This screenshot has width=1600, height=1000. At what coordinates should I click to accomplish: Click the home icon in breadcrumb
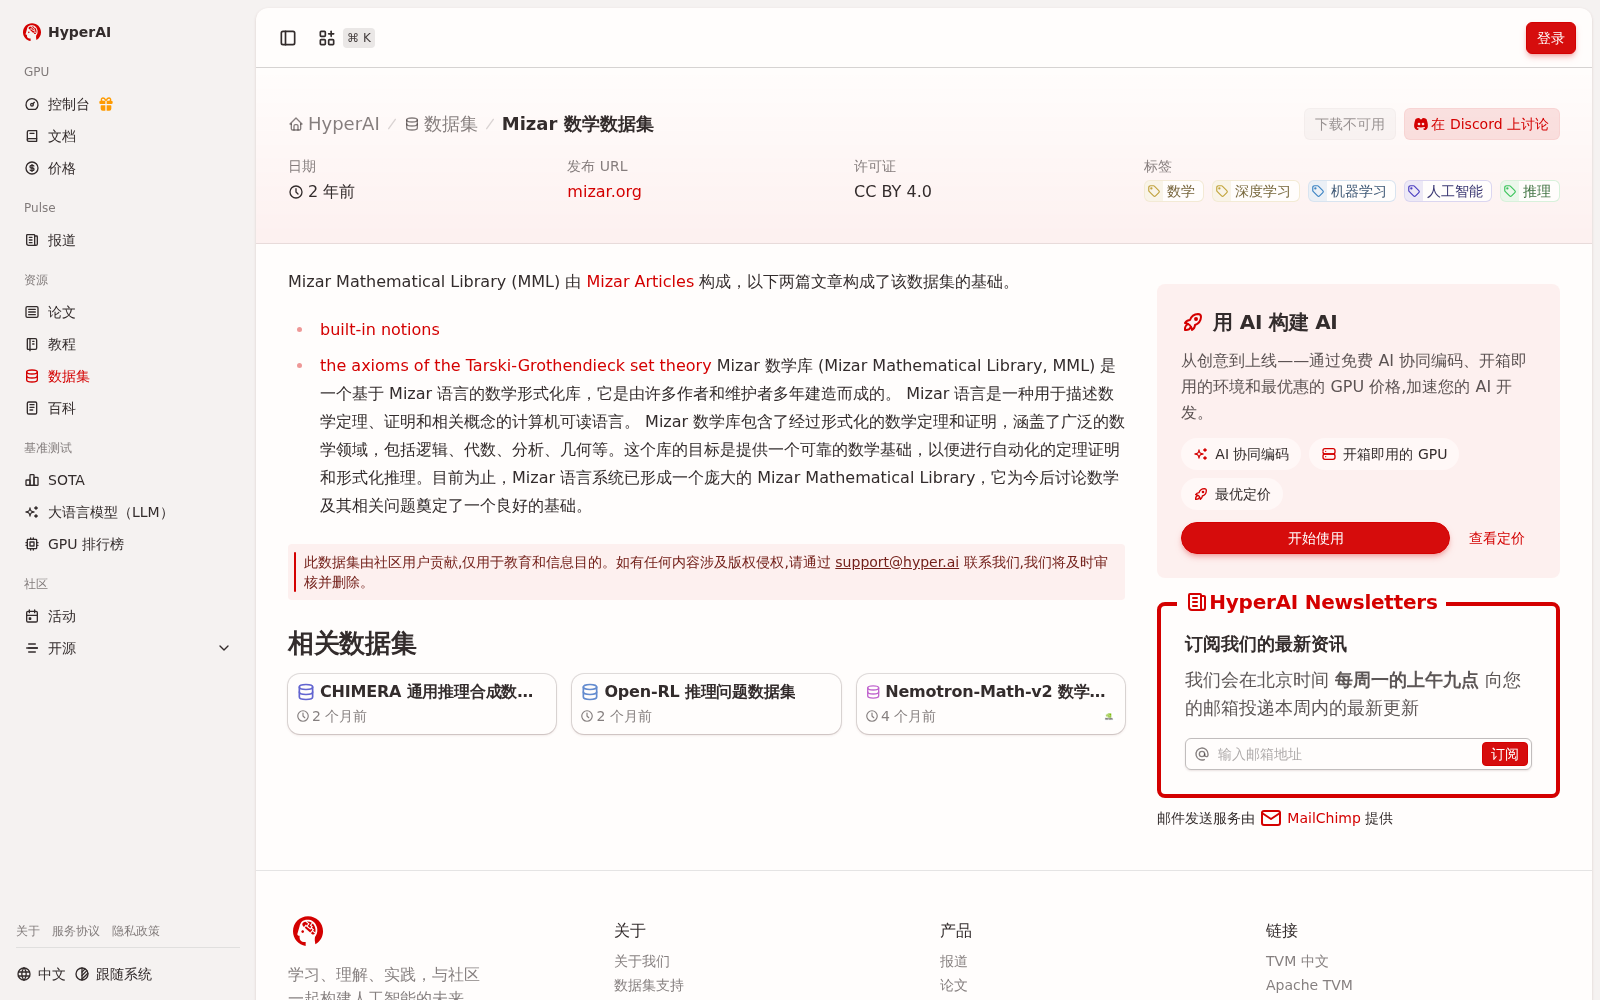coord(296,125)
